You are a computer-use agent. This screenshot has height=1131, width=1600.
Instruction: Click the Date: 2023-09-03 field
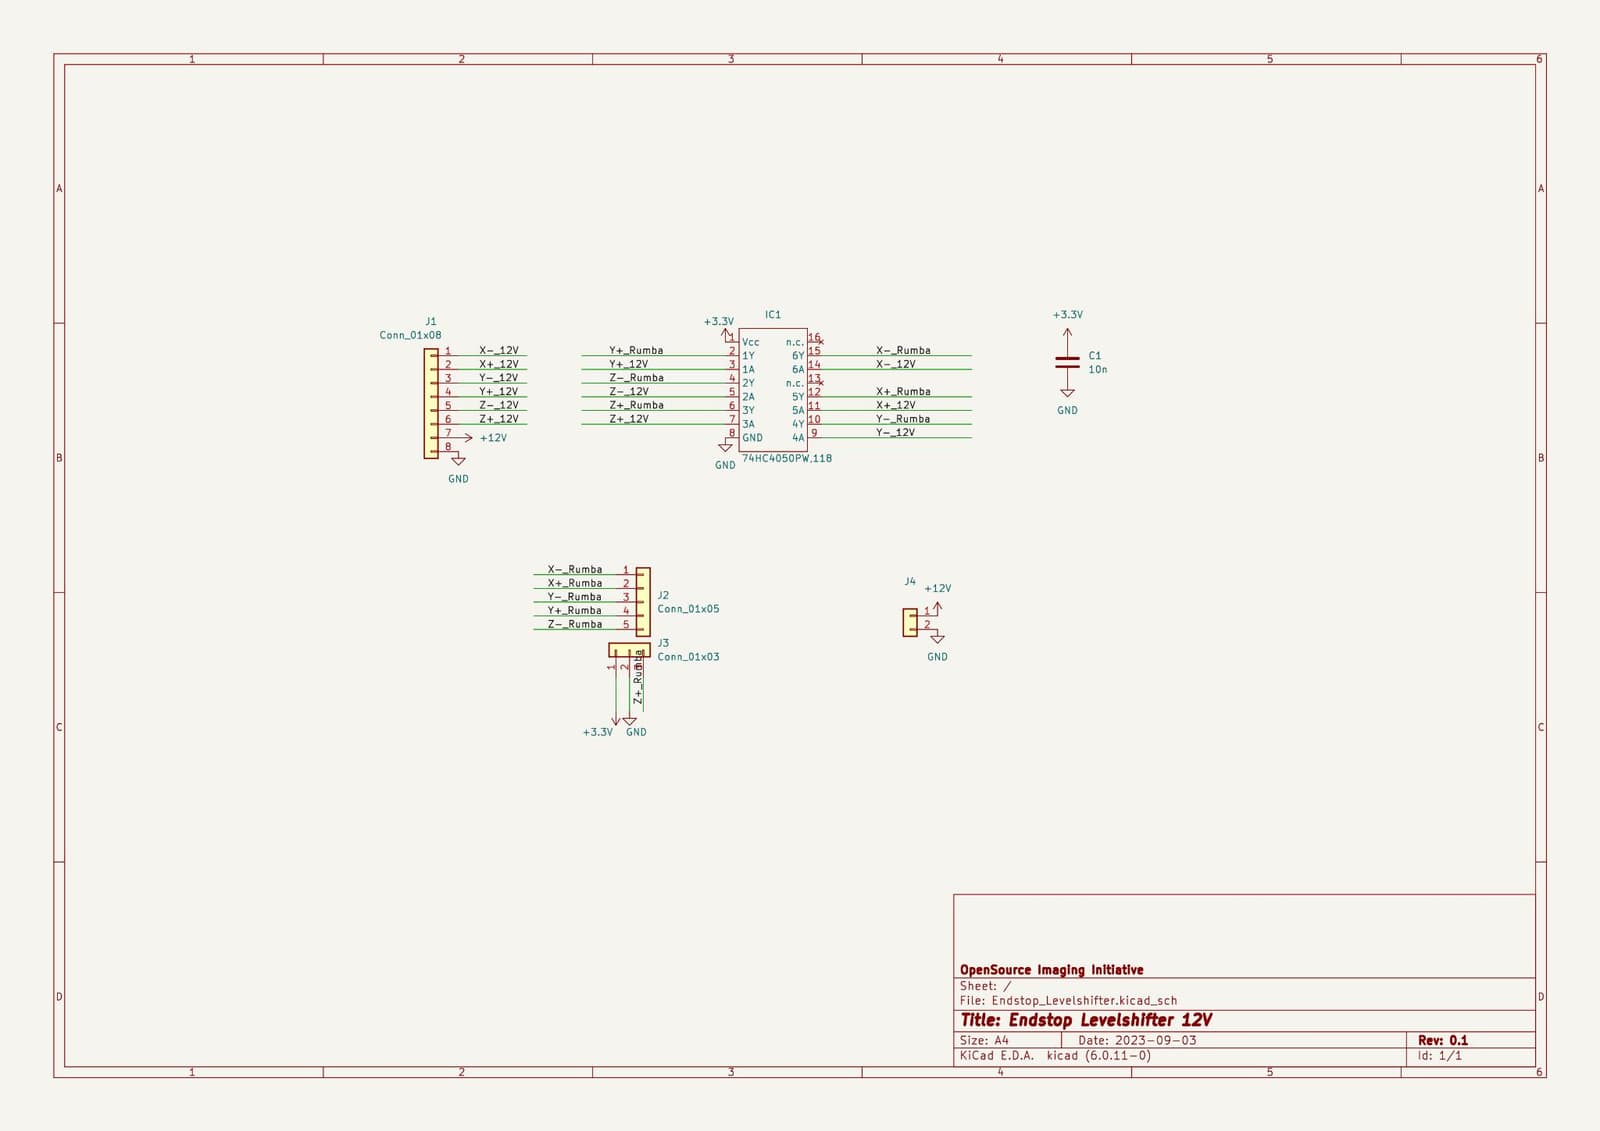click(x=1137, y=1040)
